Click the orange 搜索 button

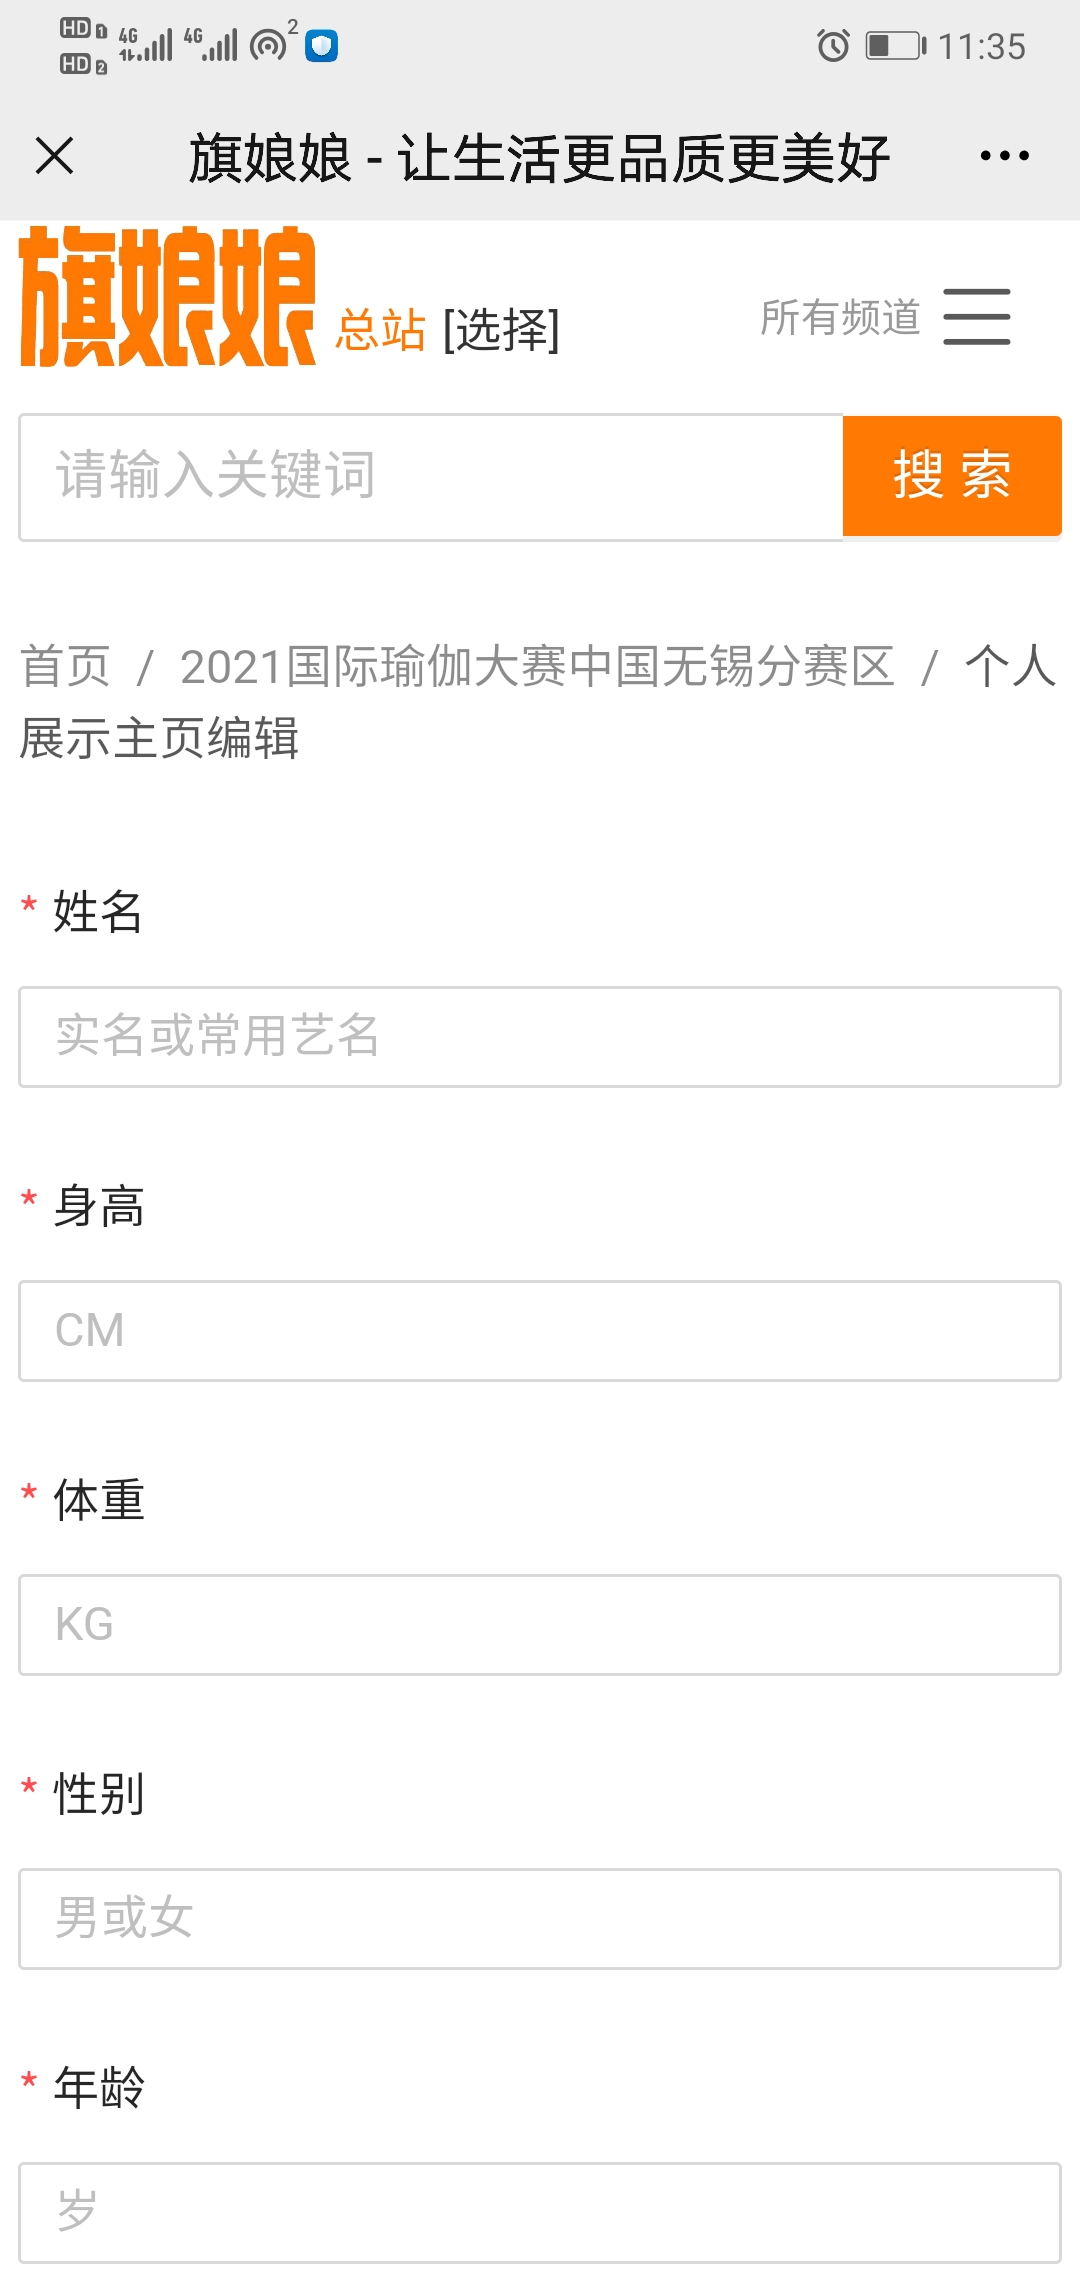(x=952, y=476)
